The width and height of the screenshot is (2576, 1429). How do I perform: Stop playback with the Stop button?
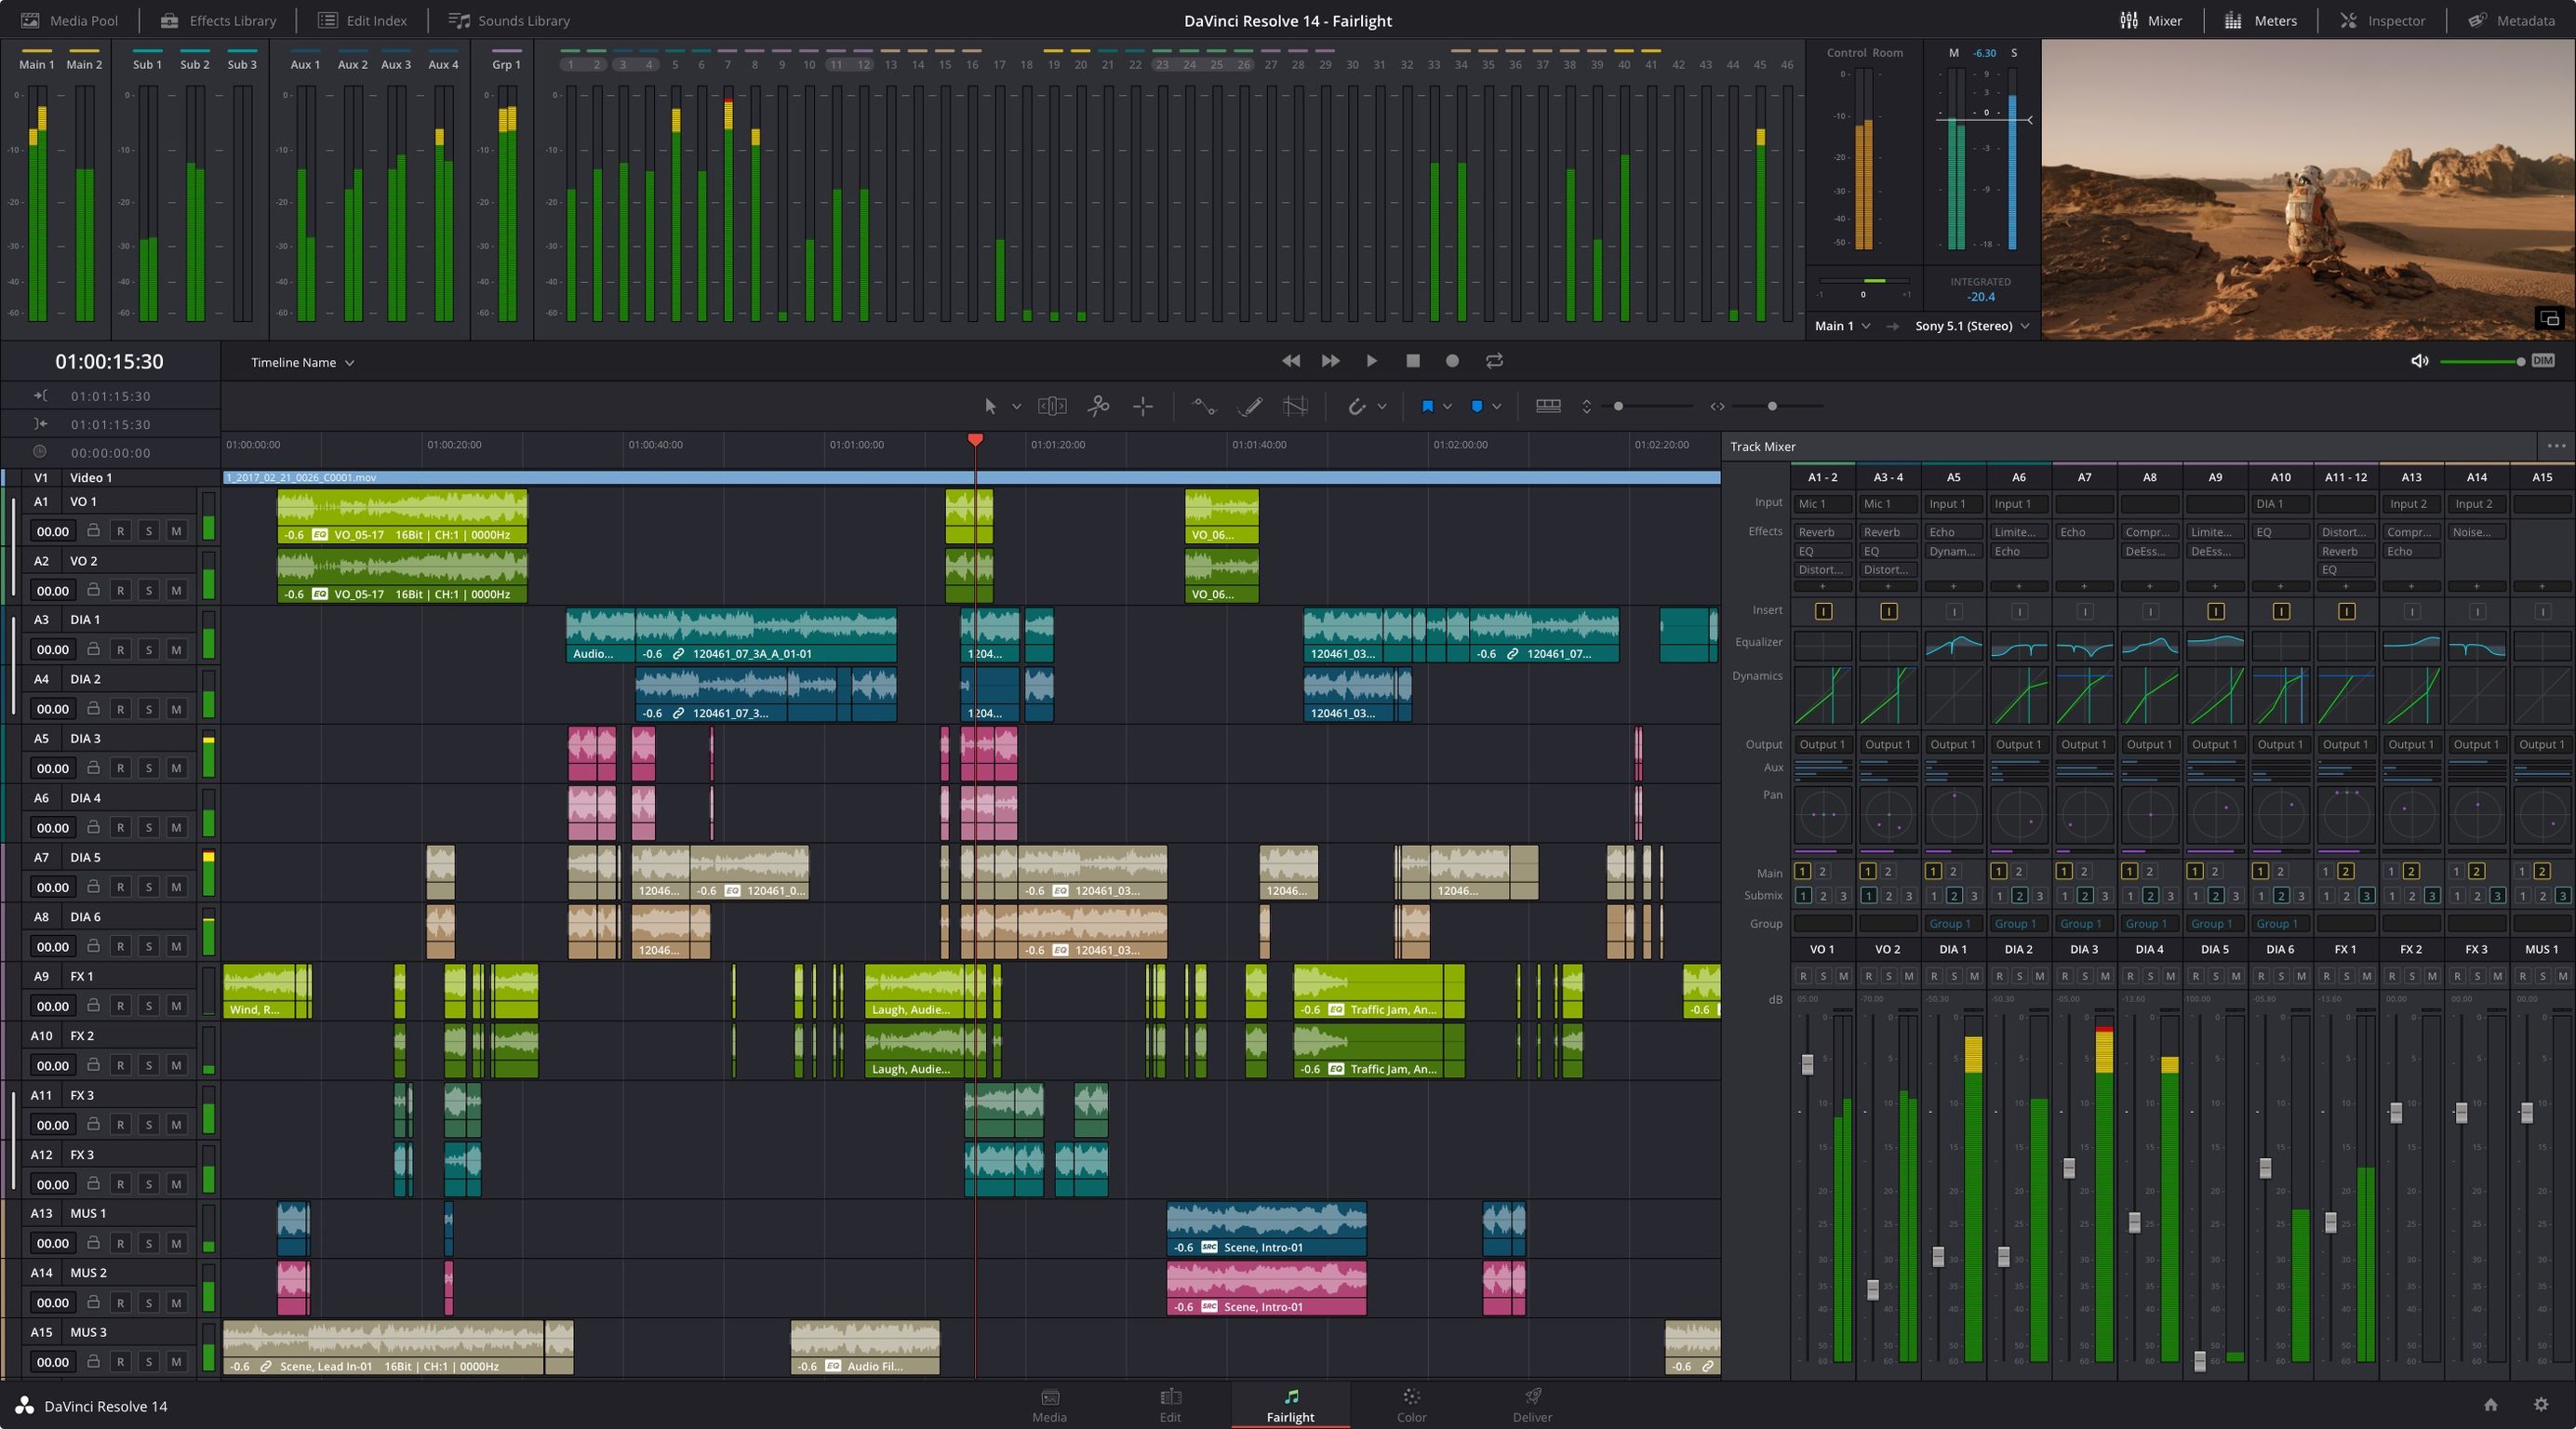[1413, 361]
